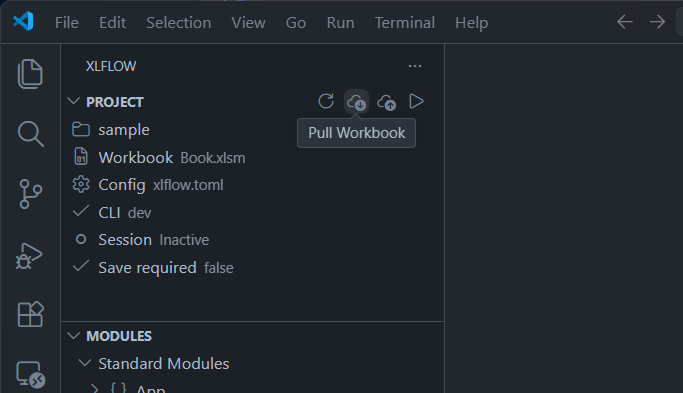Screen dimensions: 683x393
Task: Select the Save required false row
Action: (253, 267)
